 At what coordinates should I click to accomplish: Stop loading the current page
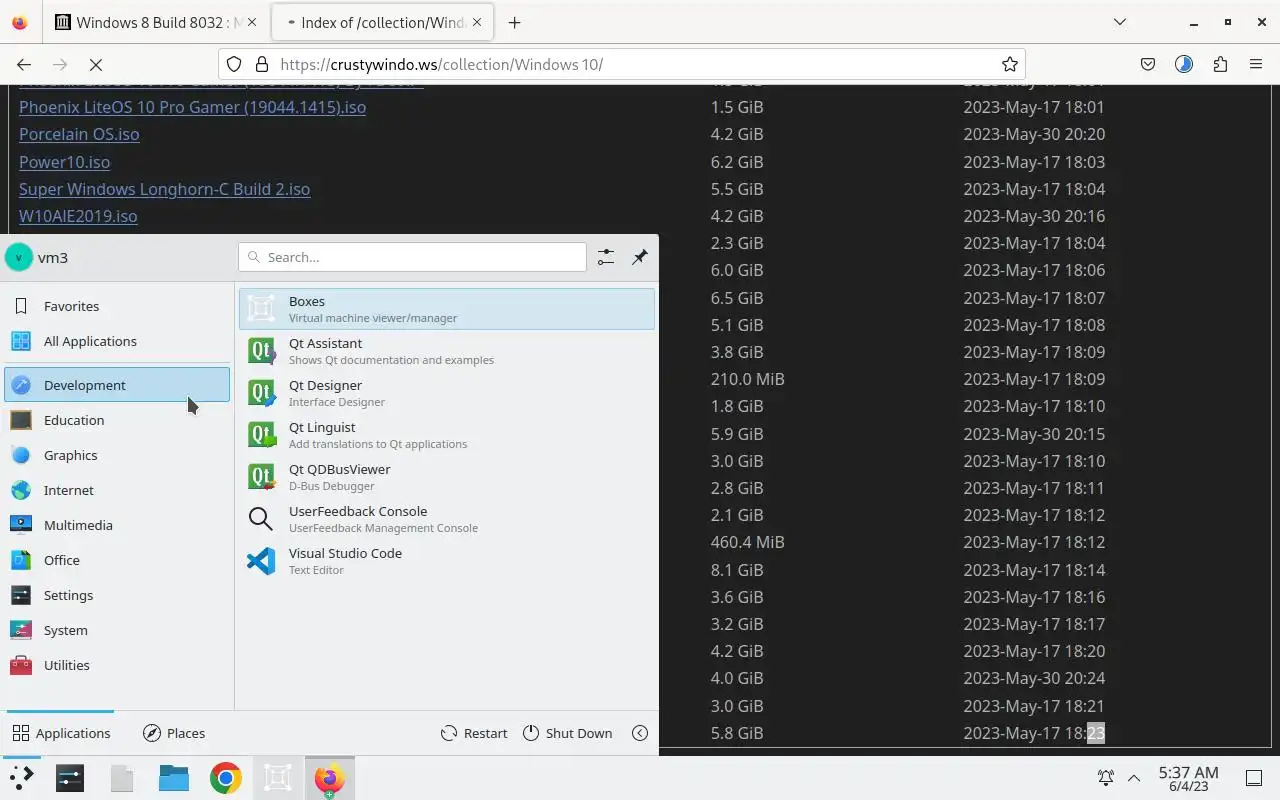click(96, 64)
